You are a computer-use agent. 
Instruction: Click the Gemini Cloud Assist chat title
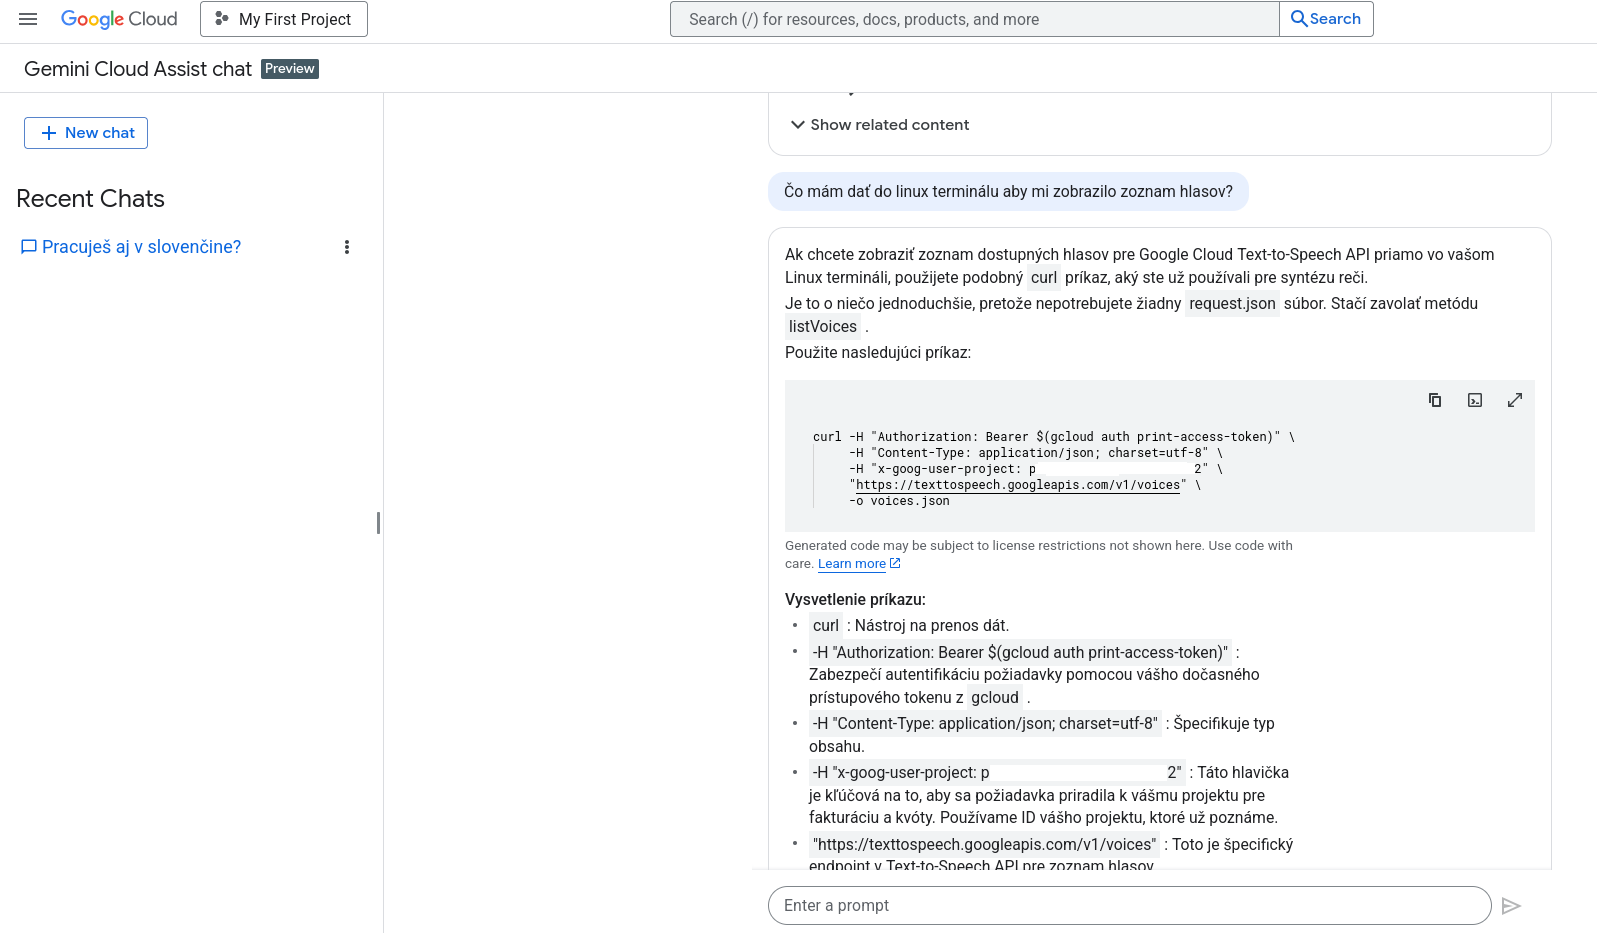pos(138,69)
